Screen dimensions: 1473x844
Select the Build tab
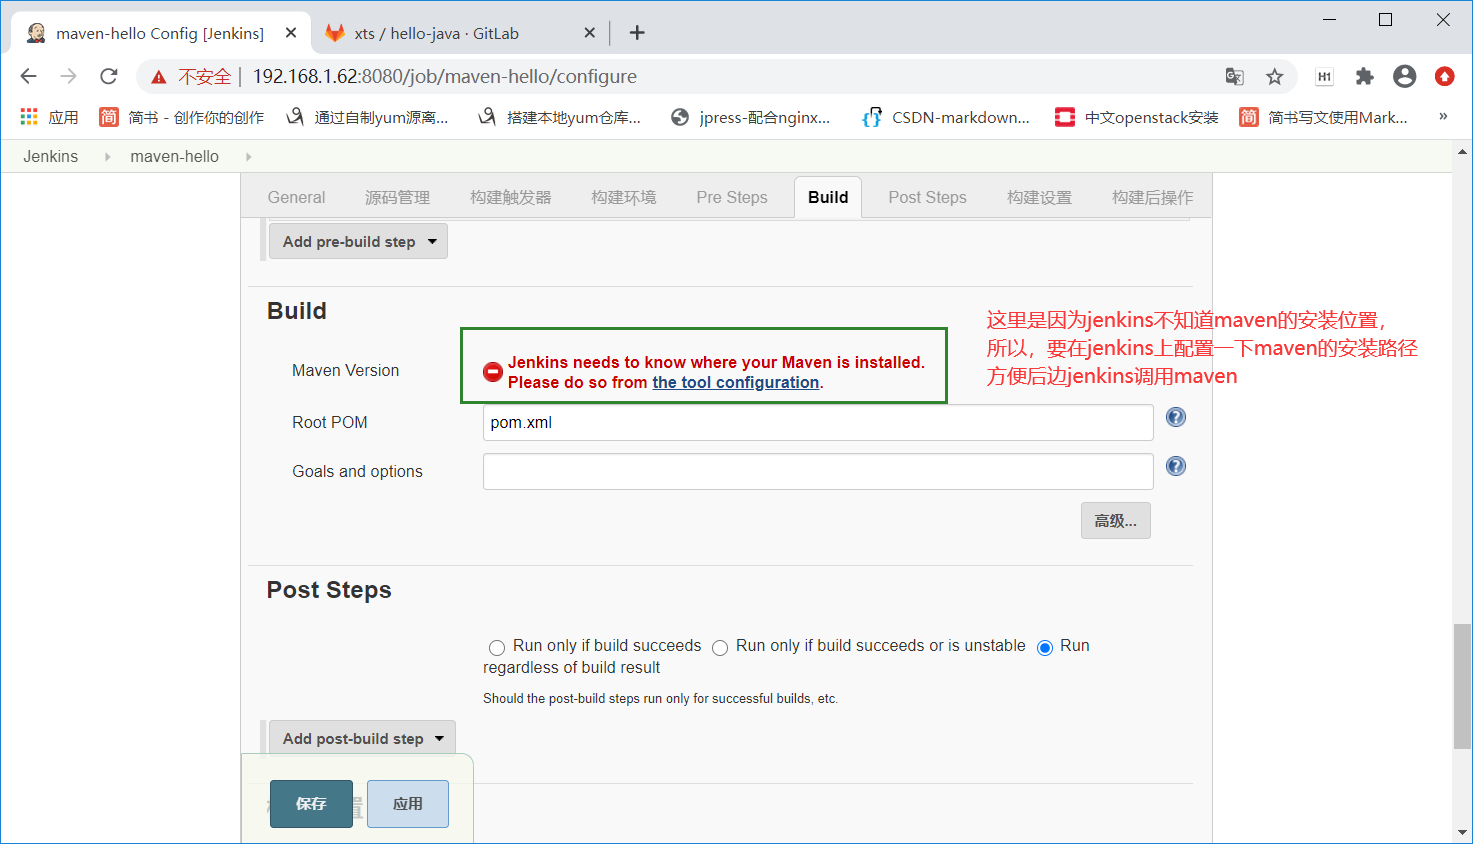point(828,197)
